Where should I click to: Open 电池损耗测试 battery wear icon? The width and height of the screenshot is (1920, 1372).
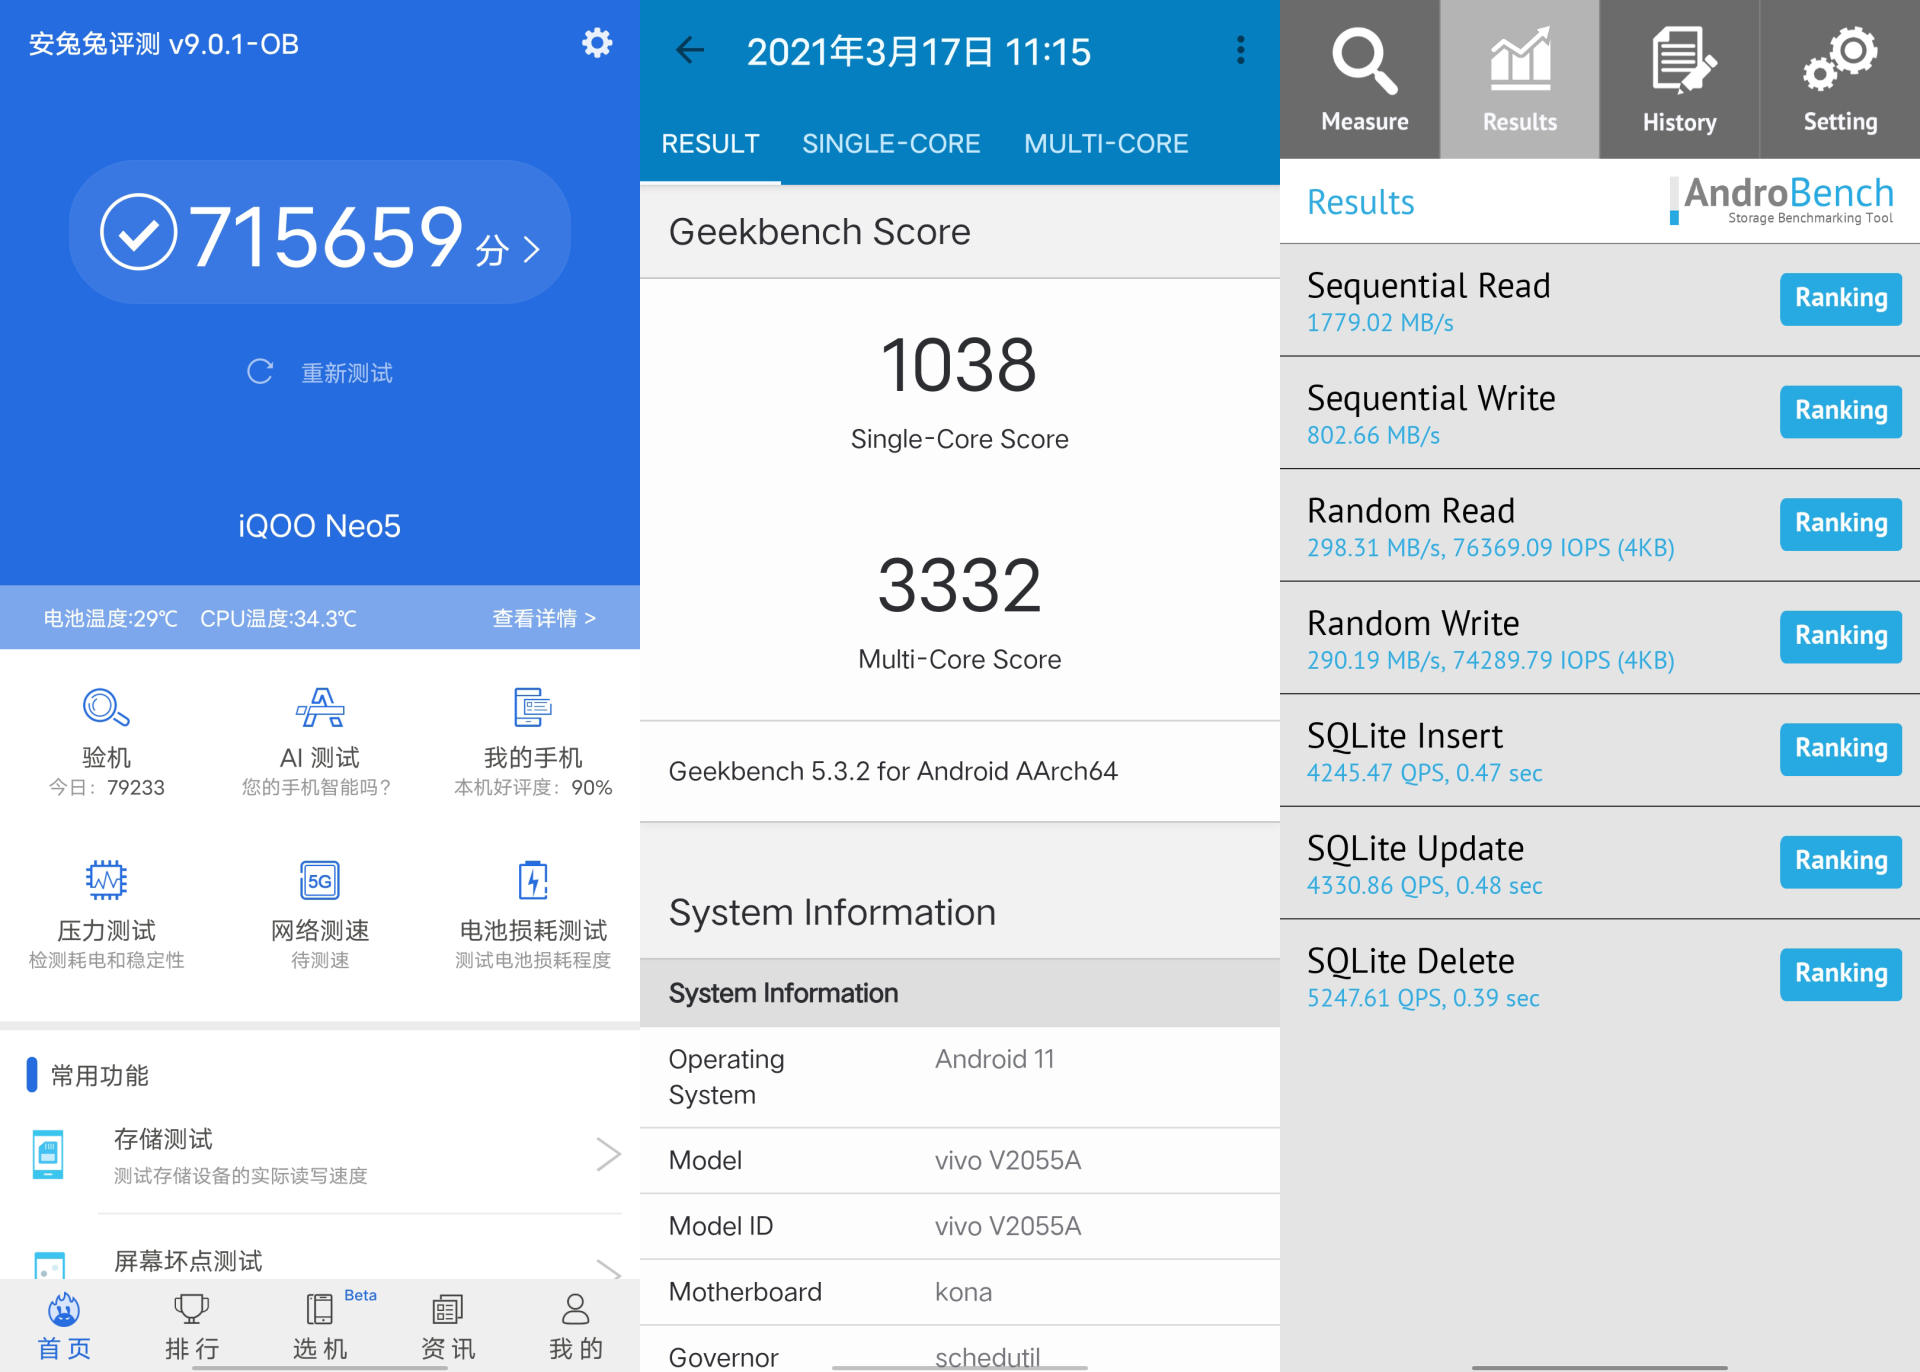pos(533,880)
